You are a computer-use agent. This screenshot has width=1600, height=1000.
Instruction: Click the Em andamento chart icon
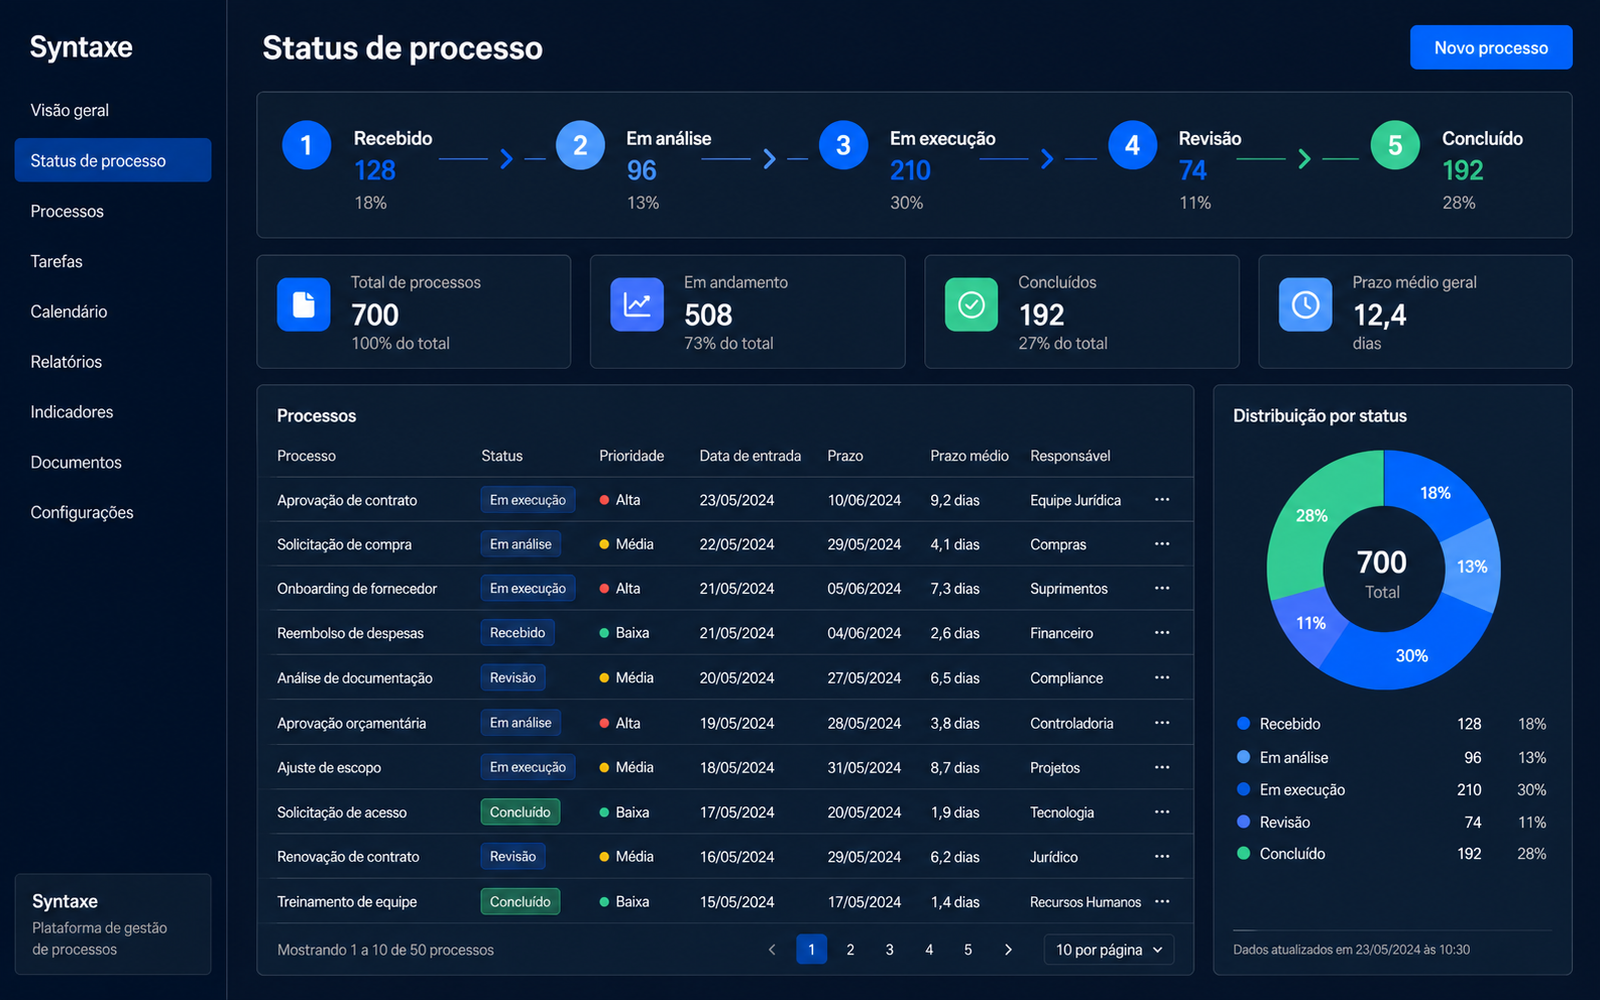pyautogui.click(x=637, y=304)
